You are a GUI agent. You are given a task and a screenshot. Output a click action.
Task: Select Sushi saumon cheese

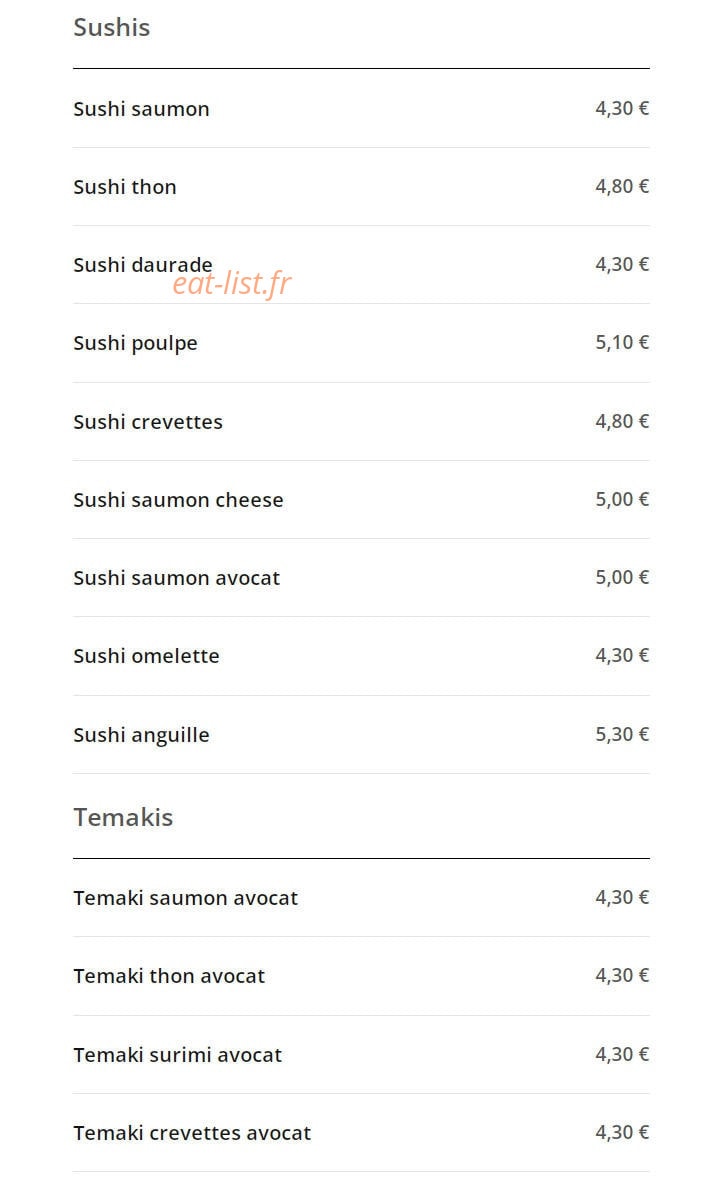point(361,499)
